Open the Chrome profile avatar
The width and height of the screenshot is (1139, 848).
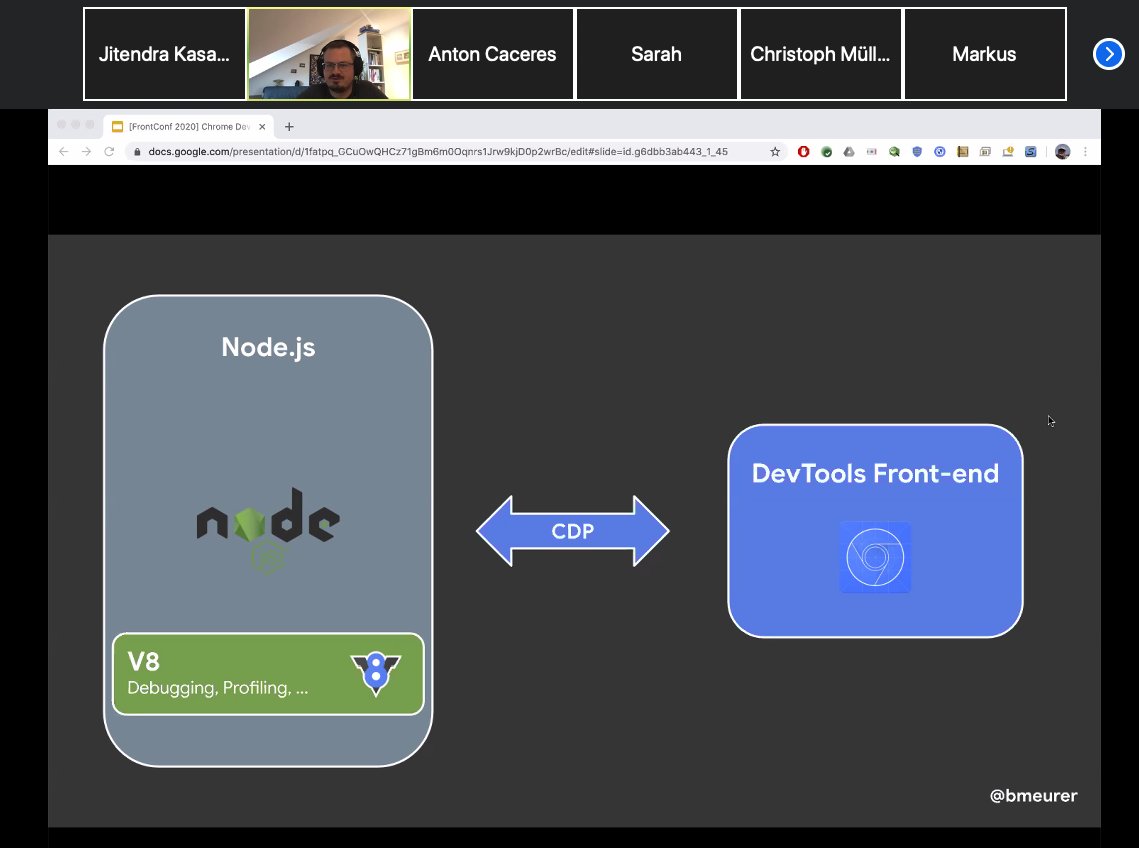pyautogui.click(x=1063, y=151)
